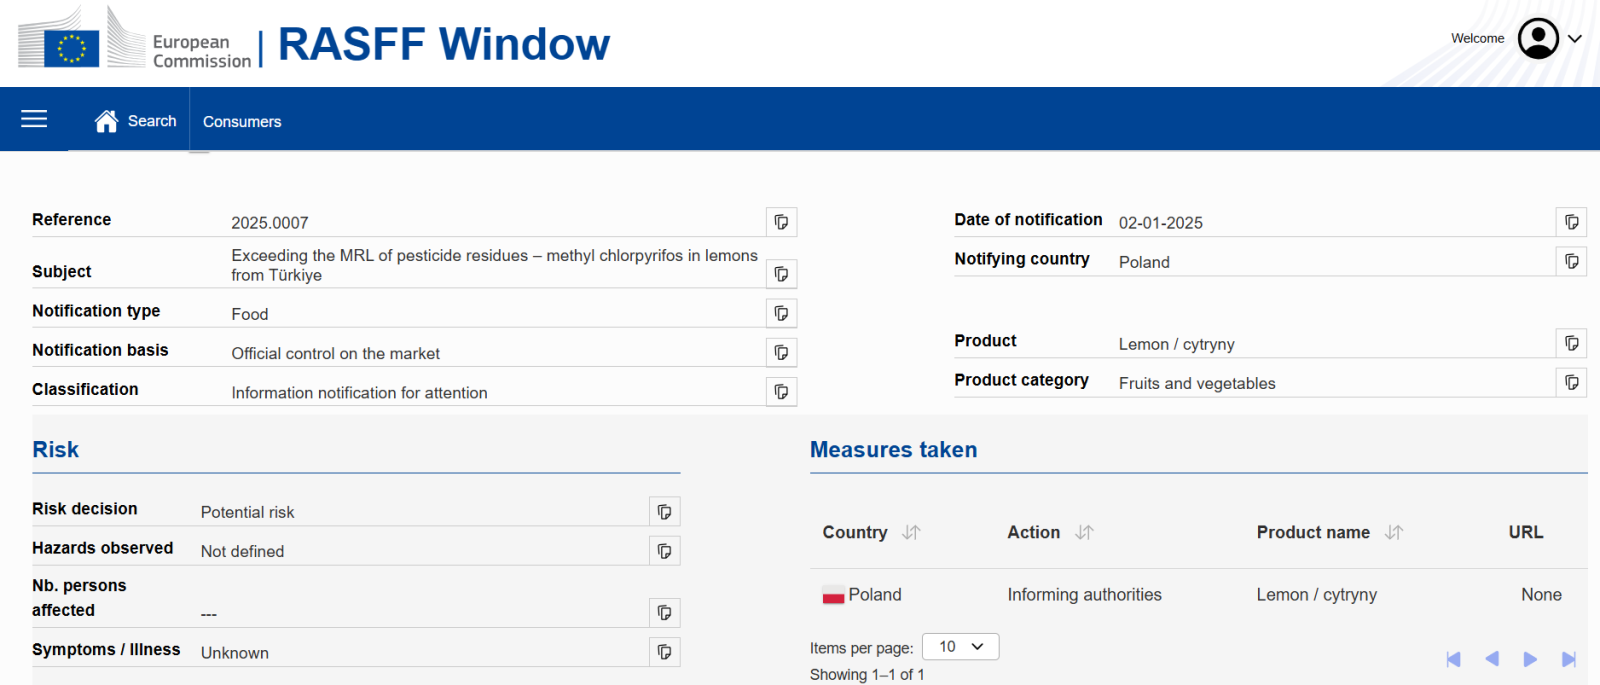
Task: Click the 02-01-2025 date value
Action: 1161,223
